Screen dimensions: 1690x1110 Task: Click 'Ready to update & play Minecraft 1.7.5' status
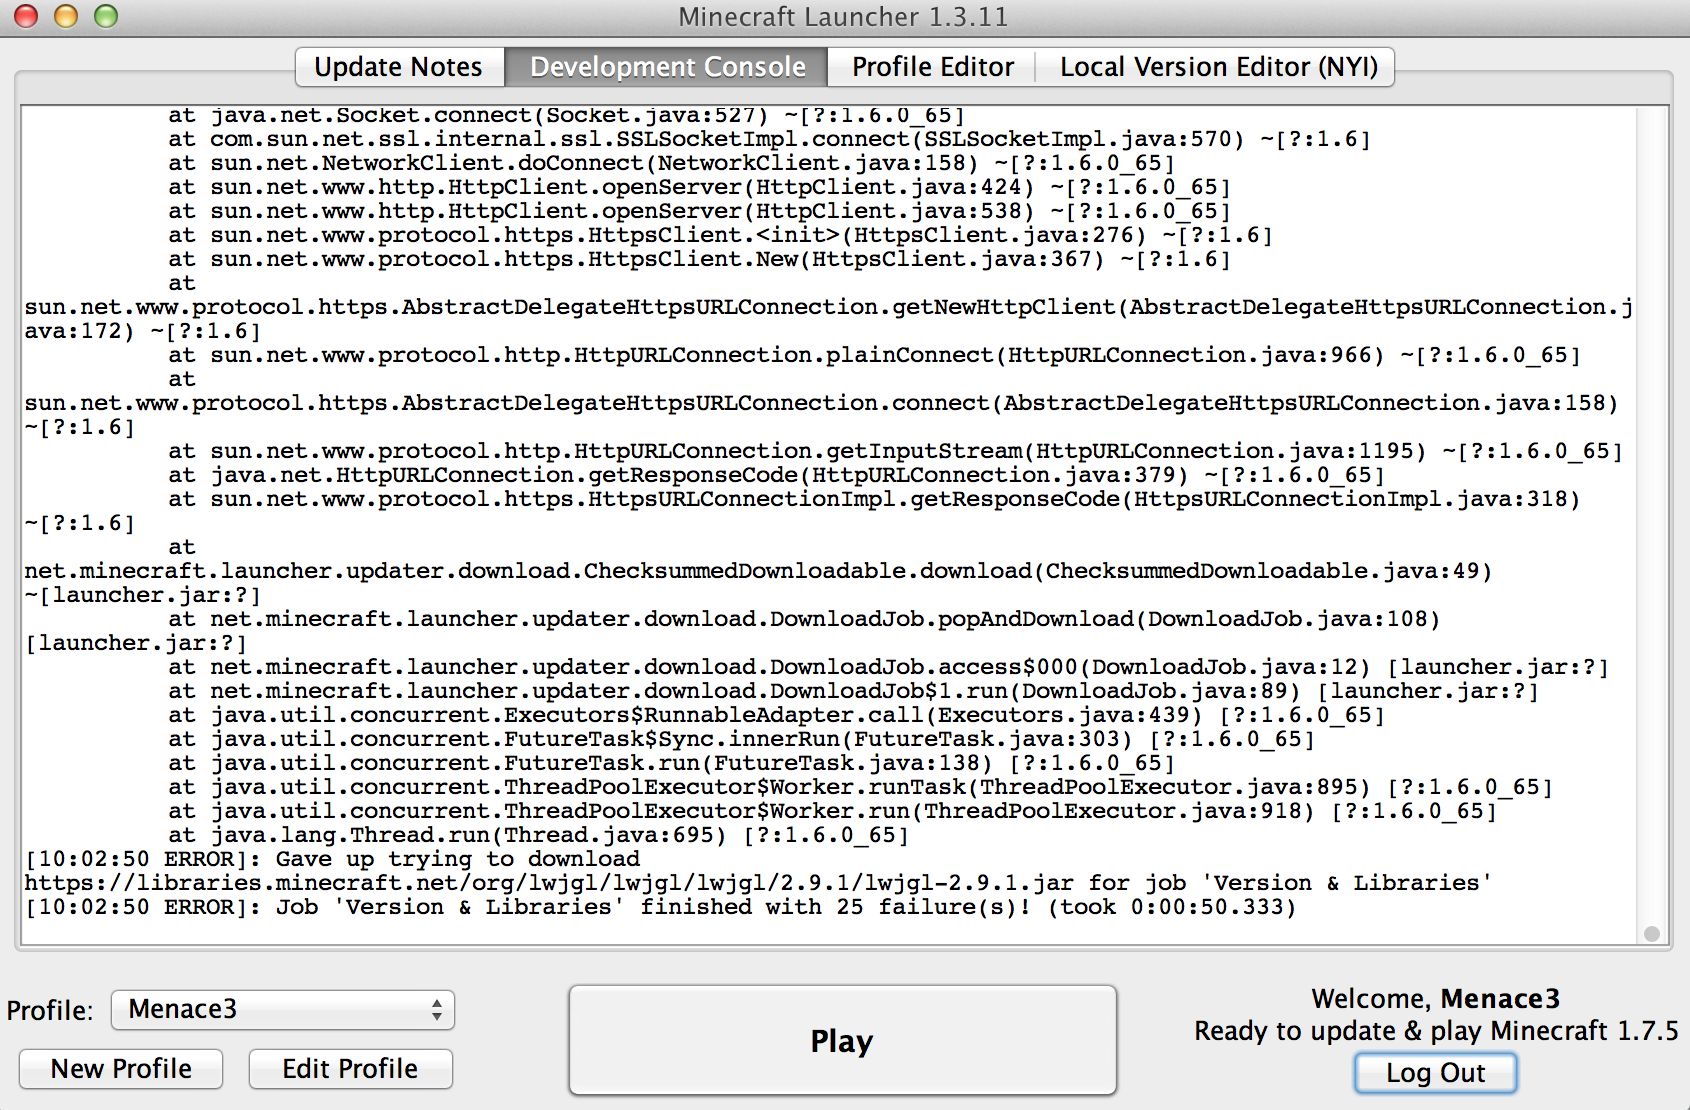pyautogui.click(x=1436, y=1031)
